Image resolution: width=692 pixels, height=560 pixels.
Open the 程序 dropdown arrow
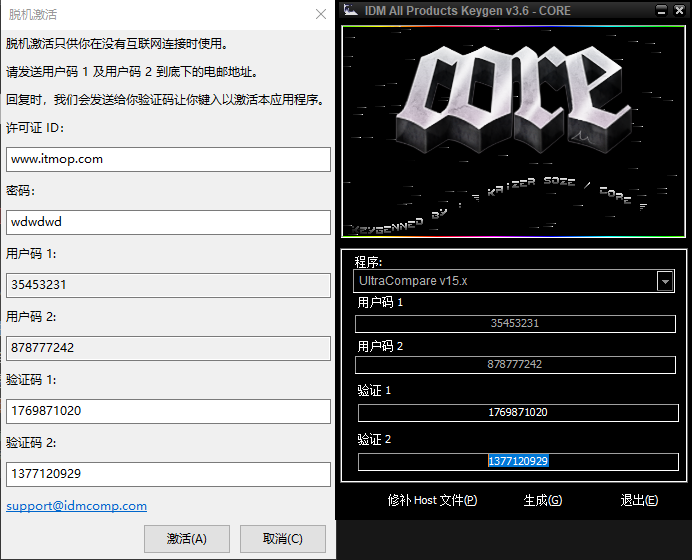coord(665,281)
